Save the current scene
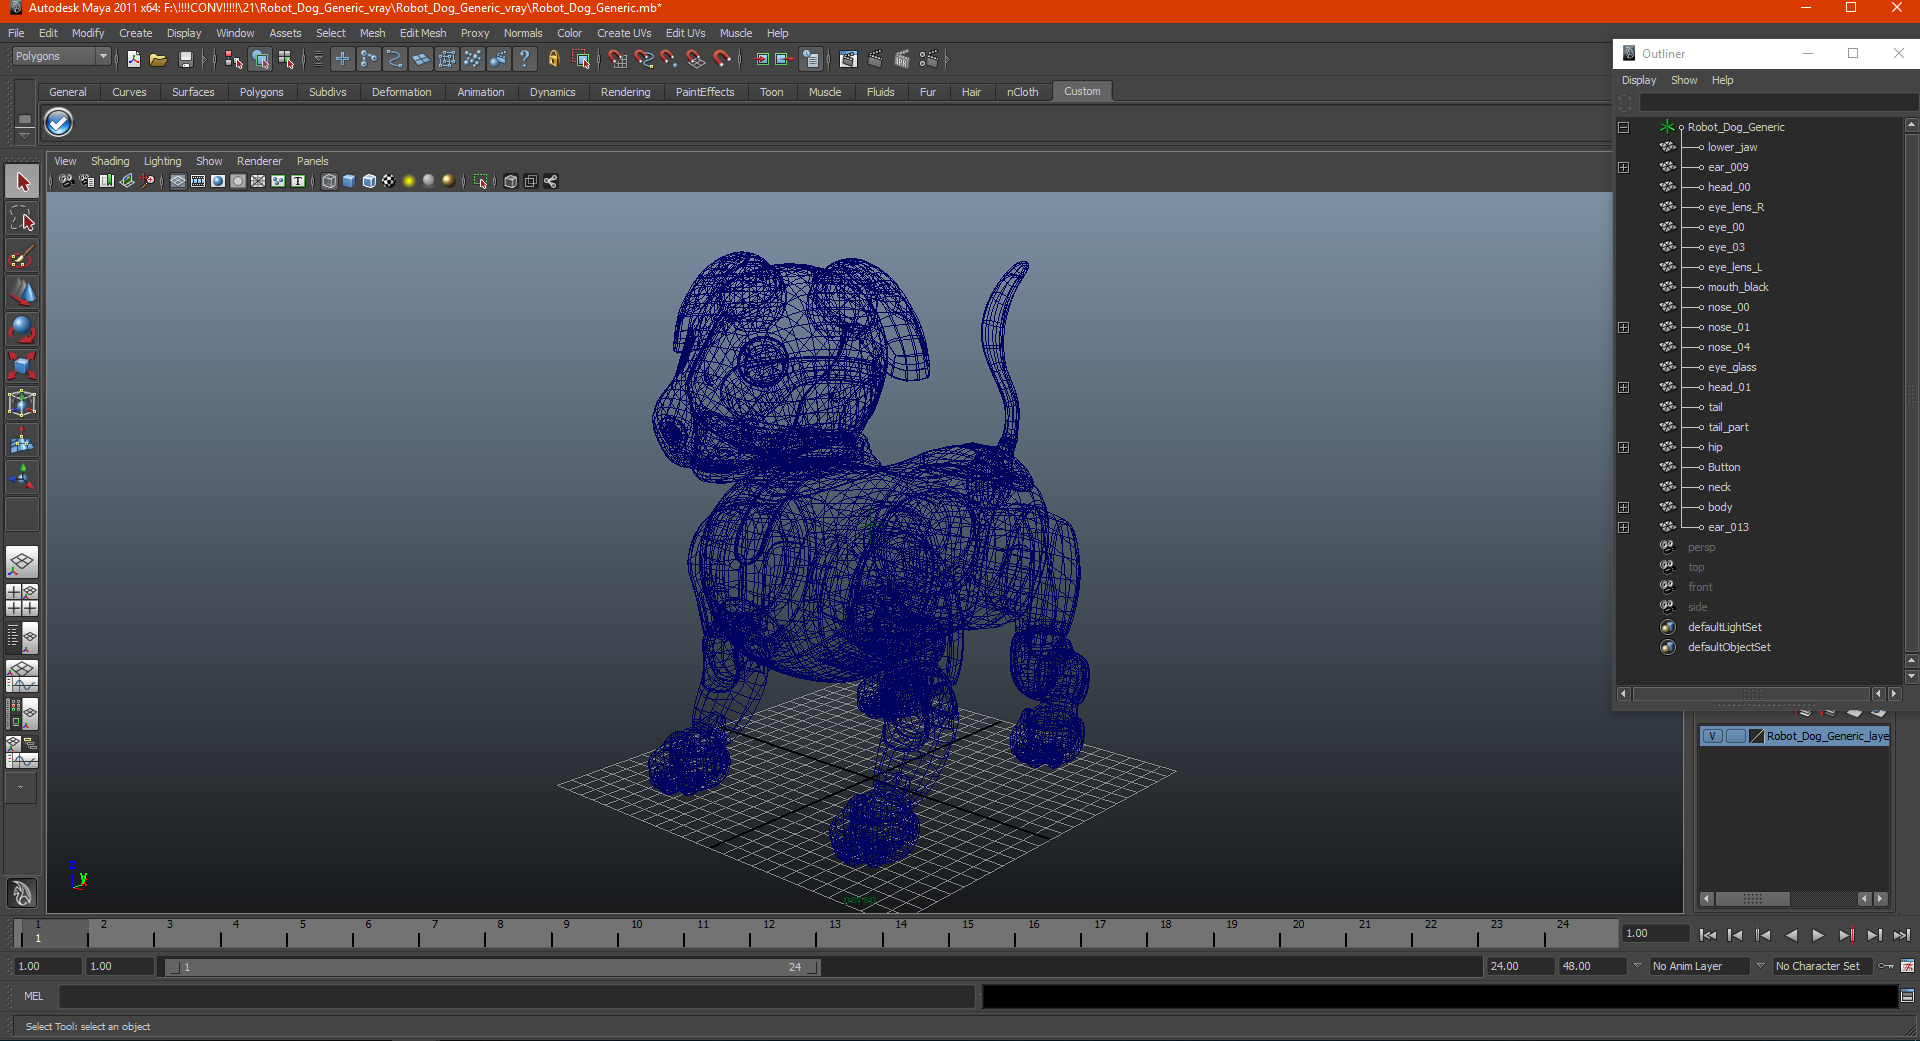The image size is (1920, 1041). tap(185, 60)
